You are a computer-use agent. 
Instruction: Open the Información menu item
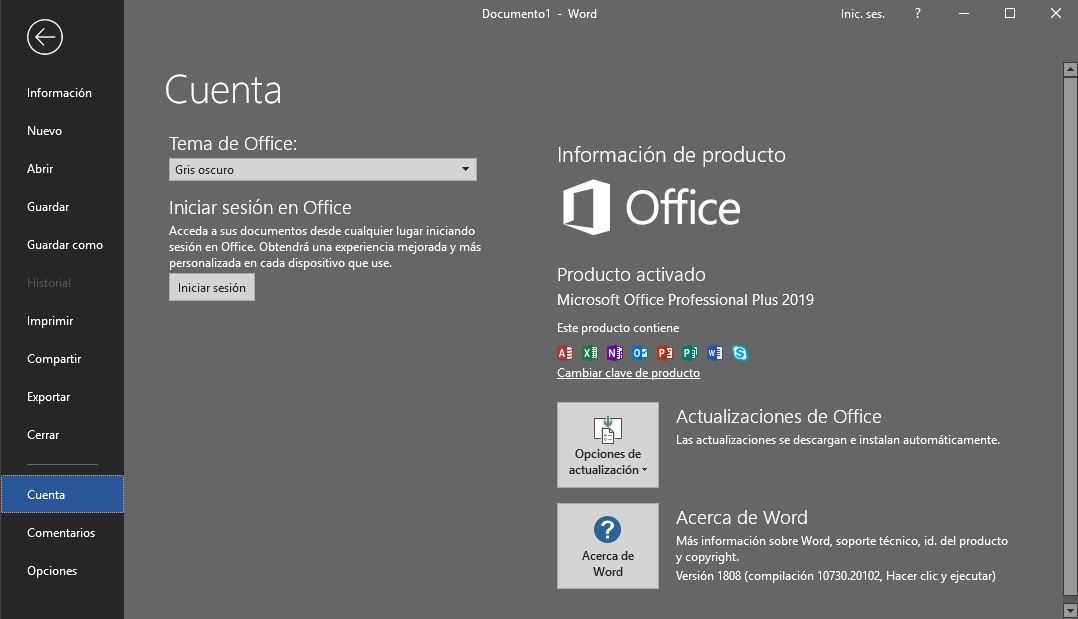59,93
